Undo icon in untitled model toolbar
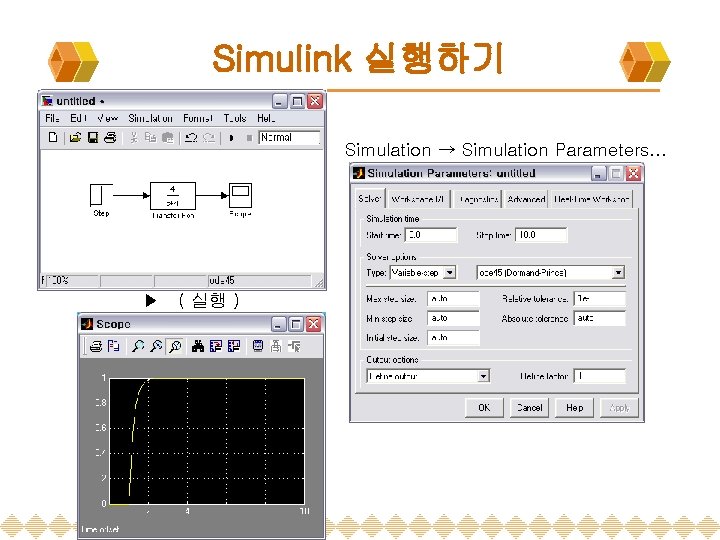Viewport: 720px width, 540px height. point(191,137)
